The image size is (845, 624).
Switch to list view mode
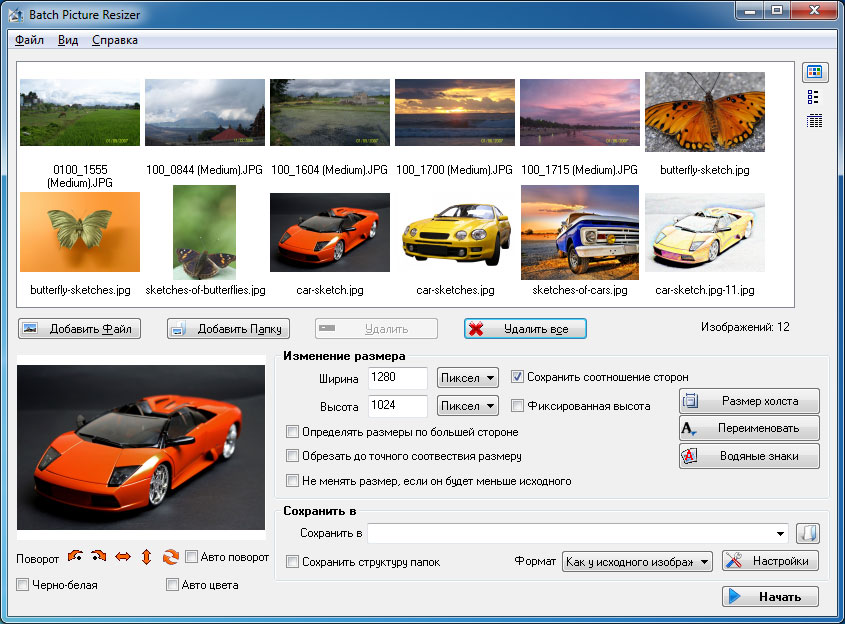pos(814,97)
